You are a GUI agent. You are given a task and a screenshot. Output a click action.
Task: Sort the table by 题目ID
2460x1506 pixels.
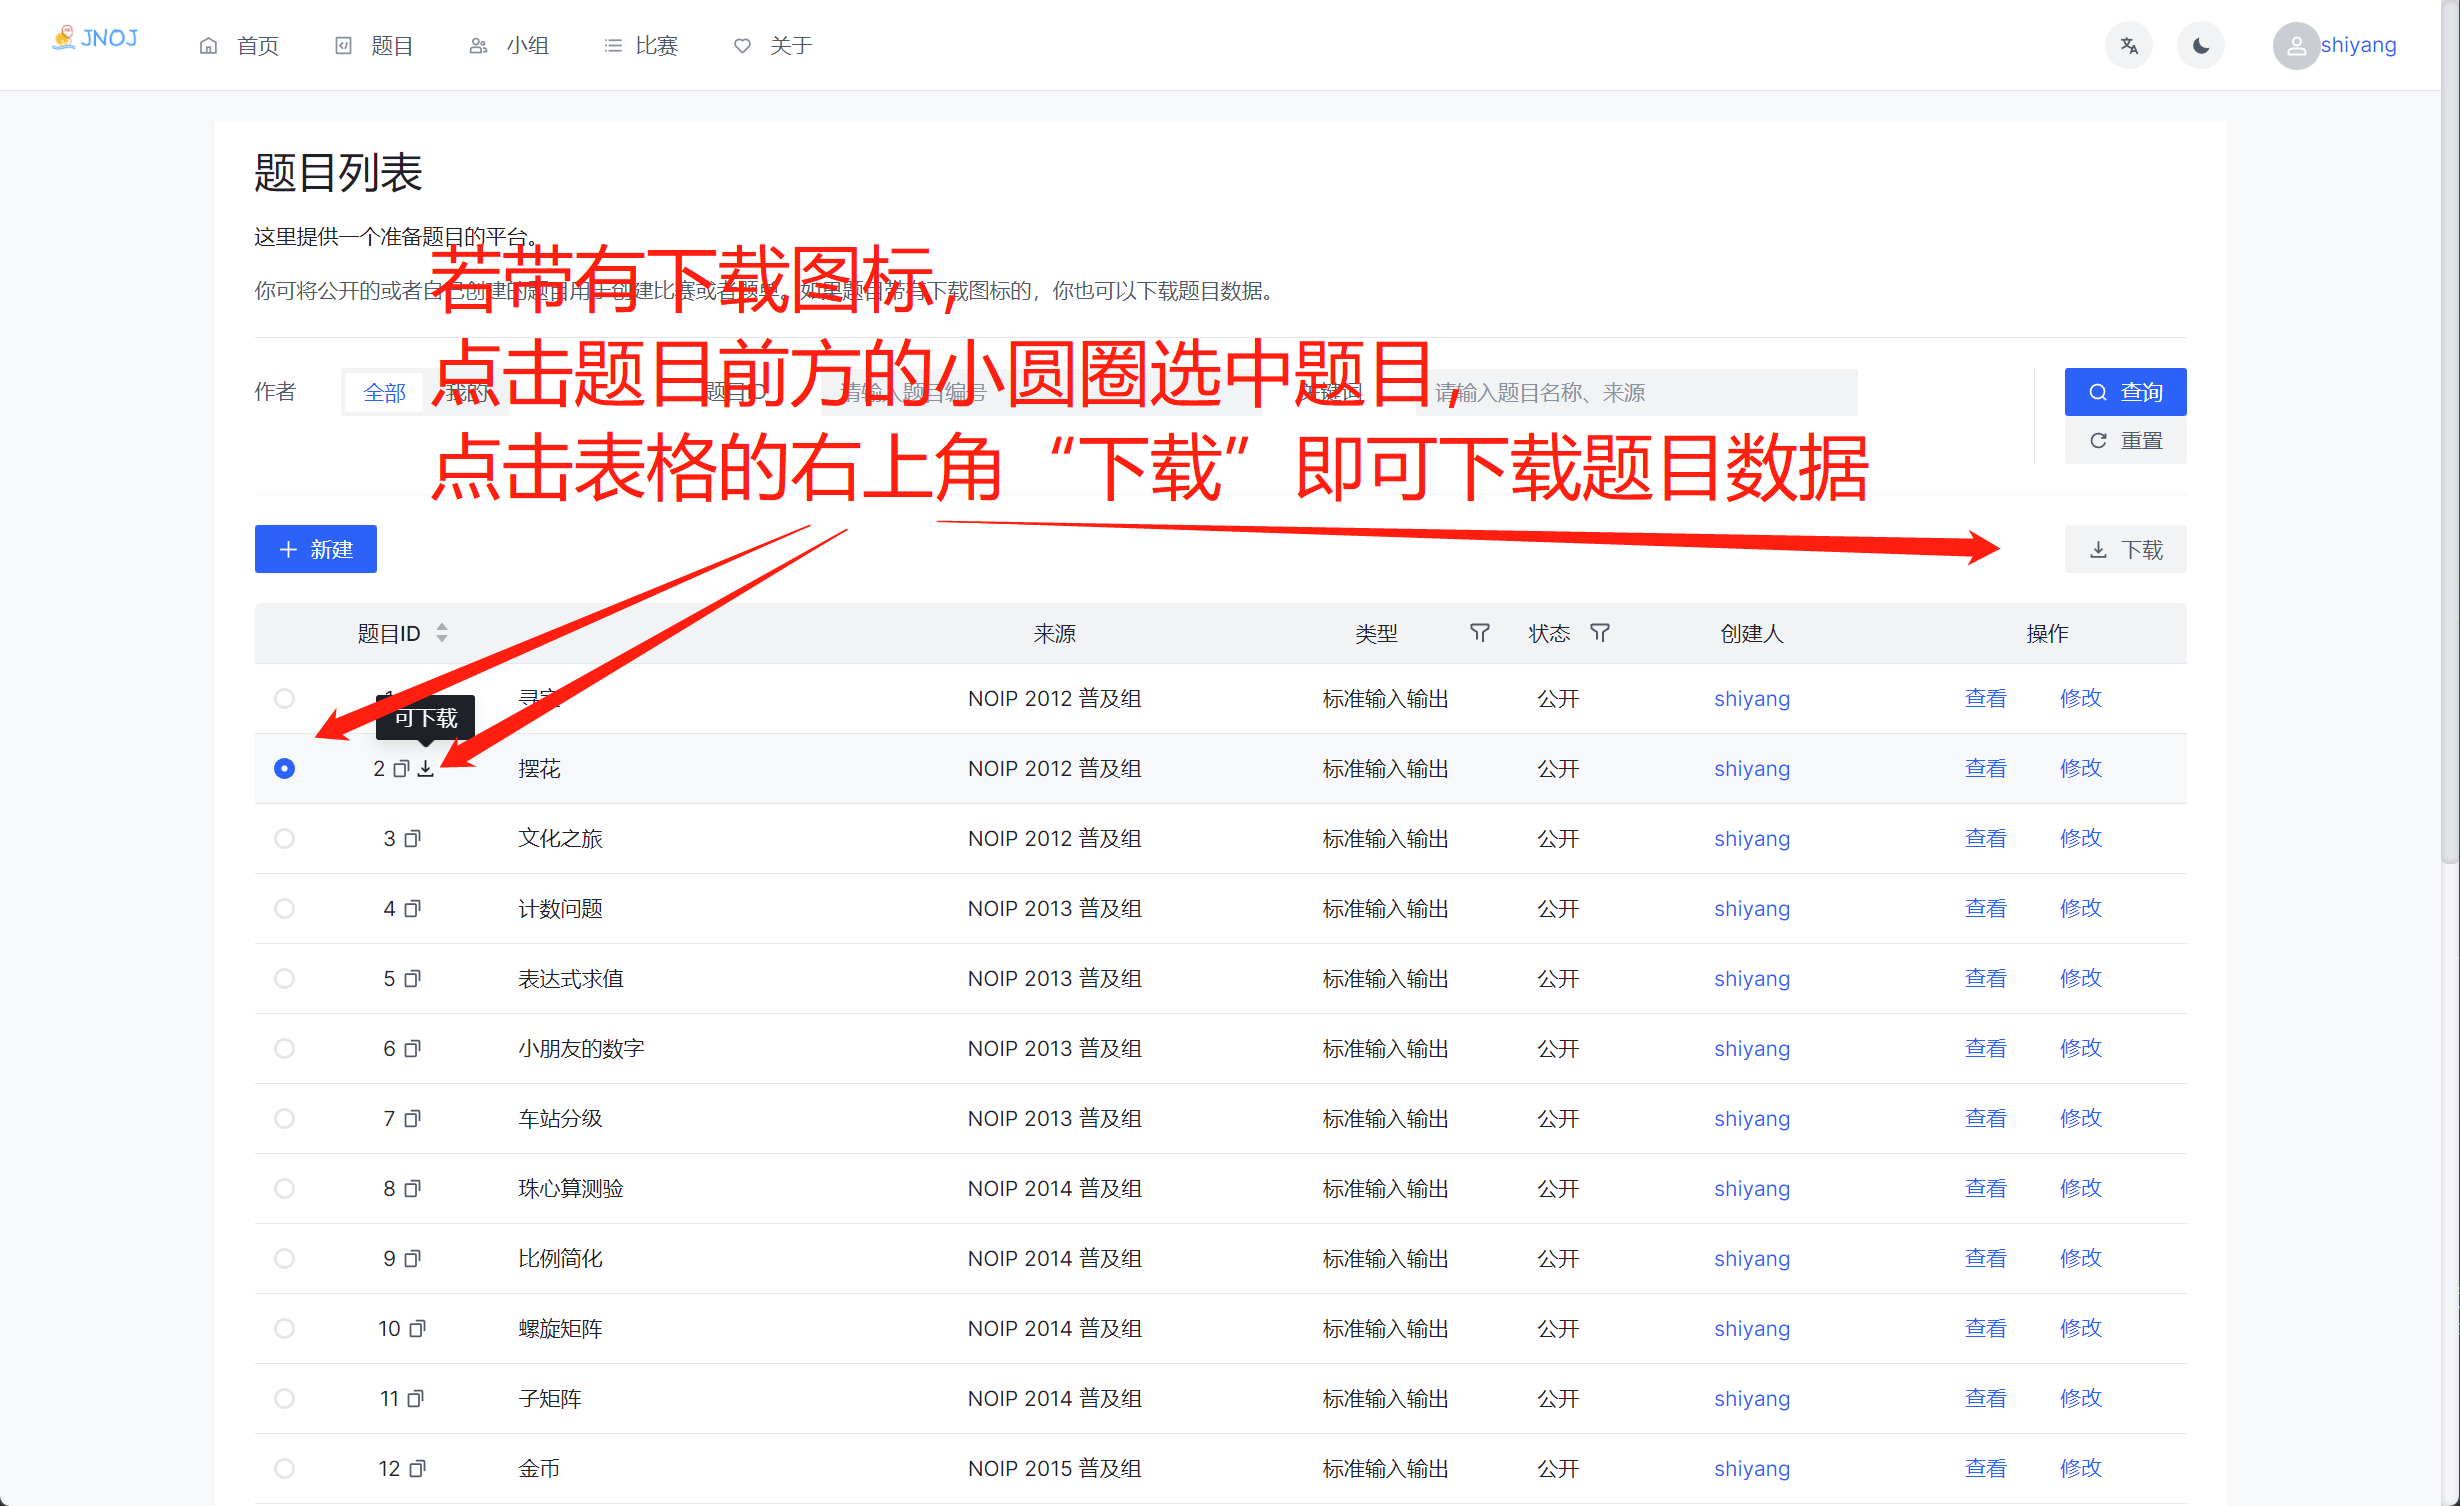pos(442,633)
